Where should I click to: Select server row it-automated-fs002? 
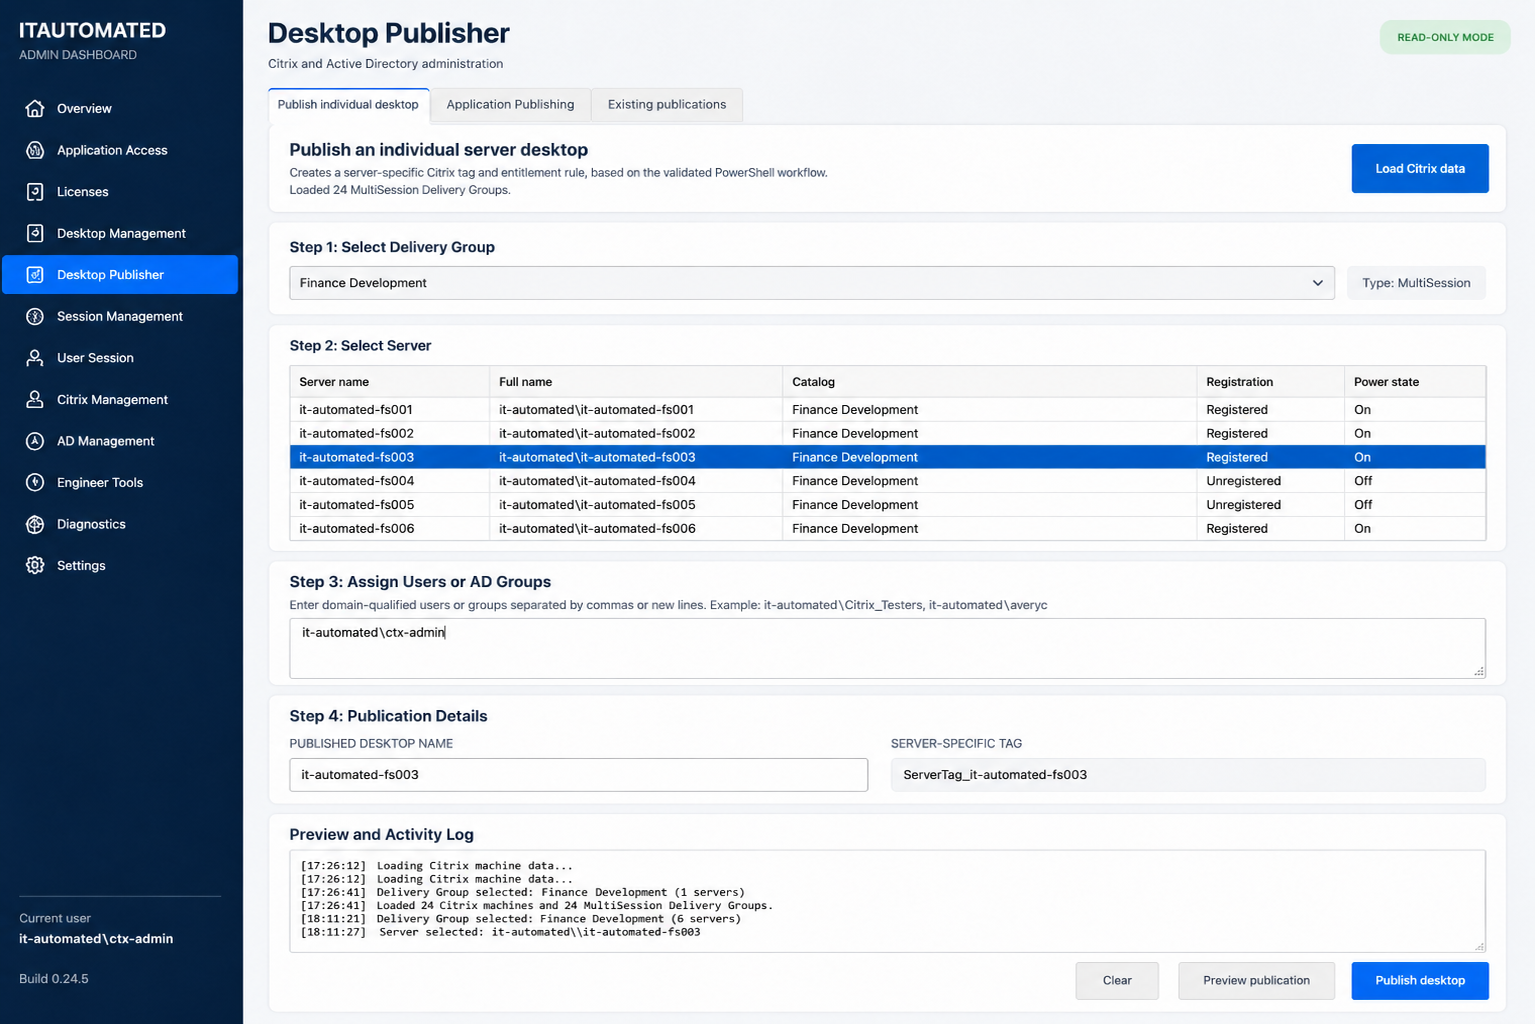(887, 433)
